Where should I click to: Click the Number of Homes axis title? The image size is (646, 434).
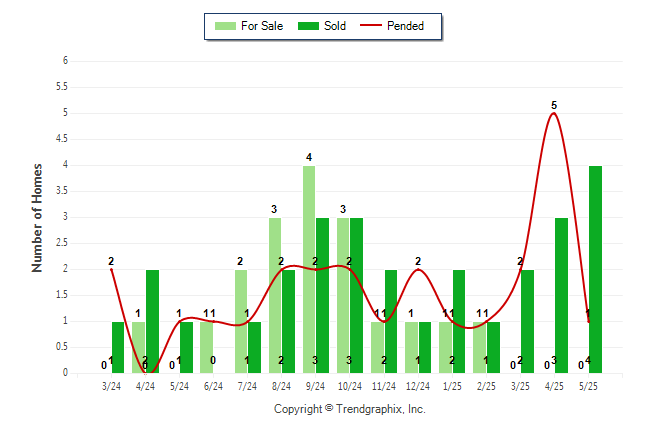click(x=37, y=218)
